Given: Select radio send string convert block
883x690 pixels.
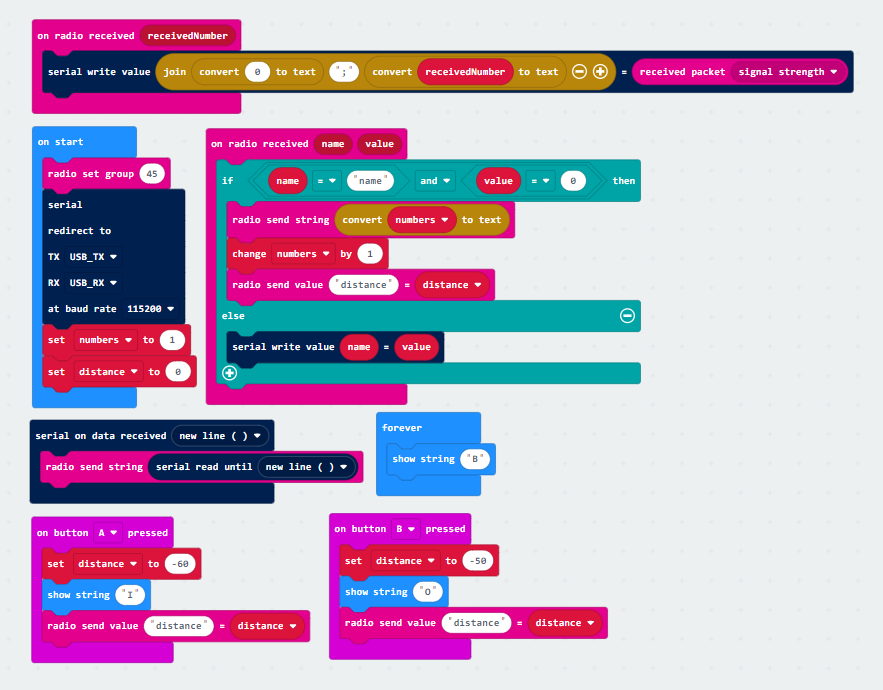Looking at the screenshot, I should pyautogui.click(x=280, y=220).
